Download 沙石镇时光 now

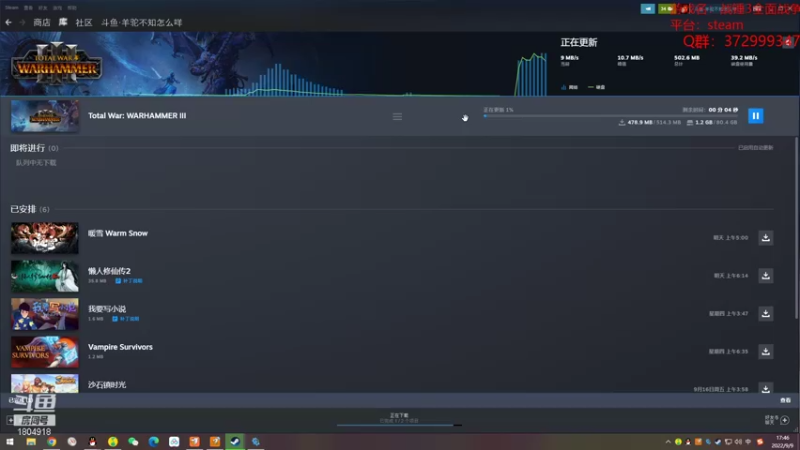tap(765, 388)
